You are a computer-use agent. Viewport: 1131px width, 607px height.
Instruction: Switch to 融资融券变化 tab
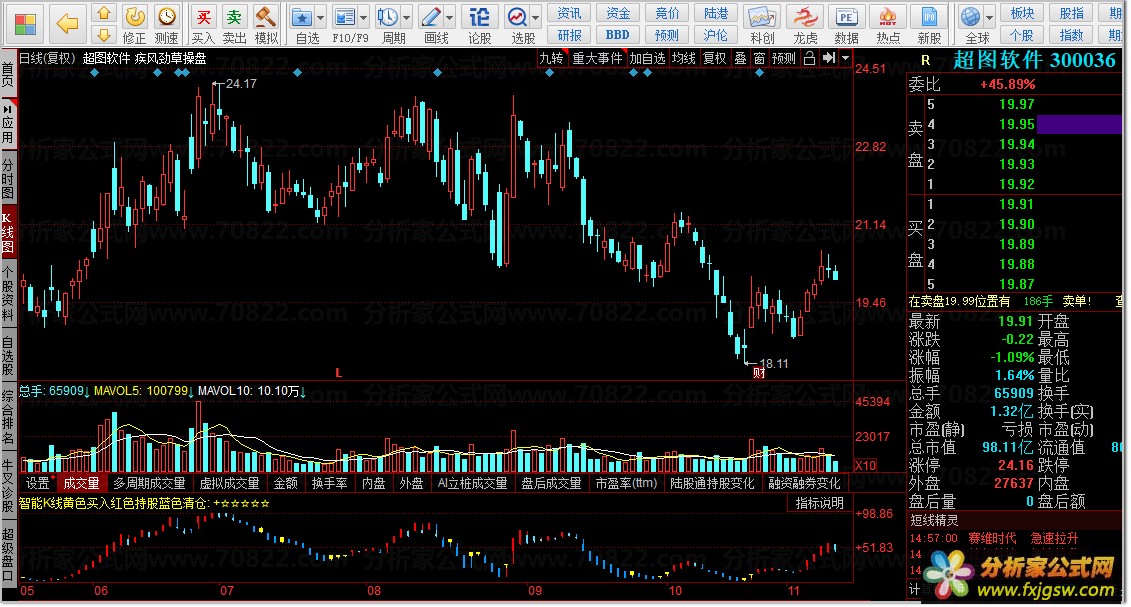coord(804,483)
